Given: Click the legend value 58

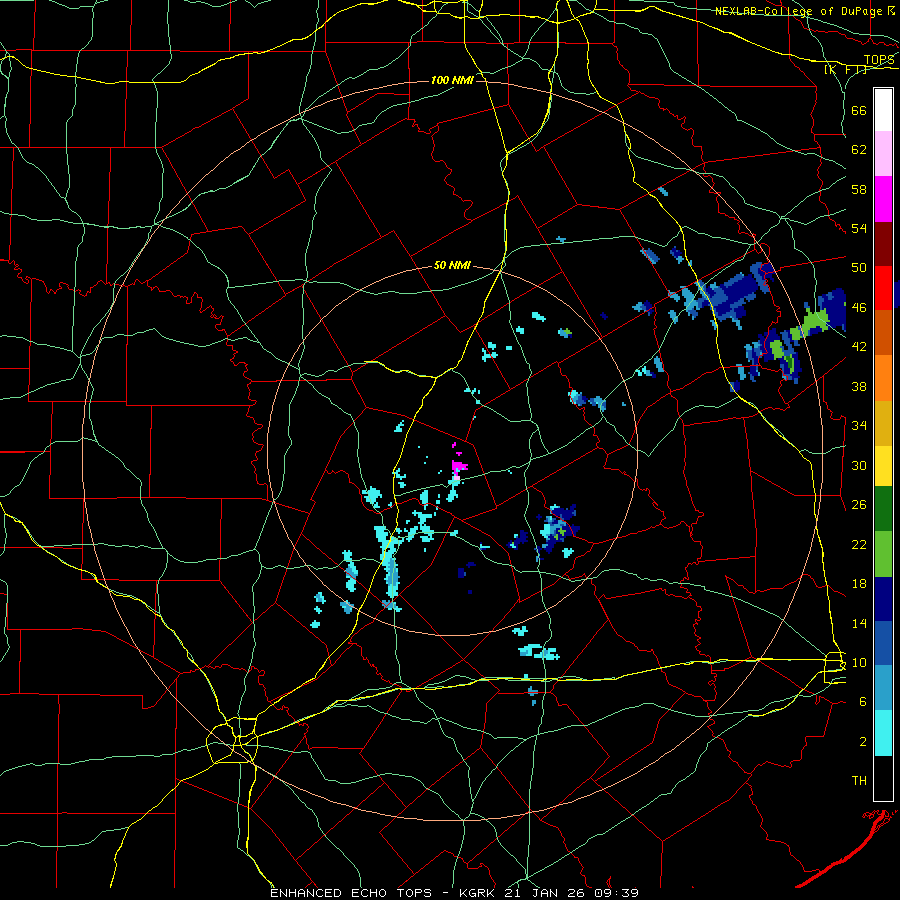Looking at the screenshot, I should pyautogui.click(x=859, y=189).
